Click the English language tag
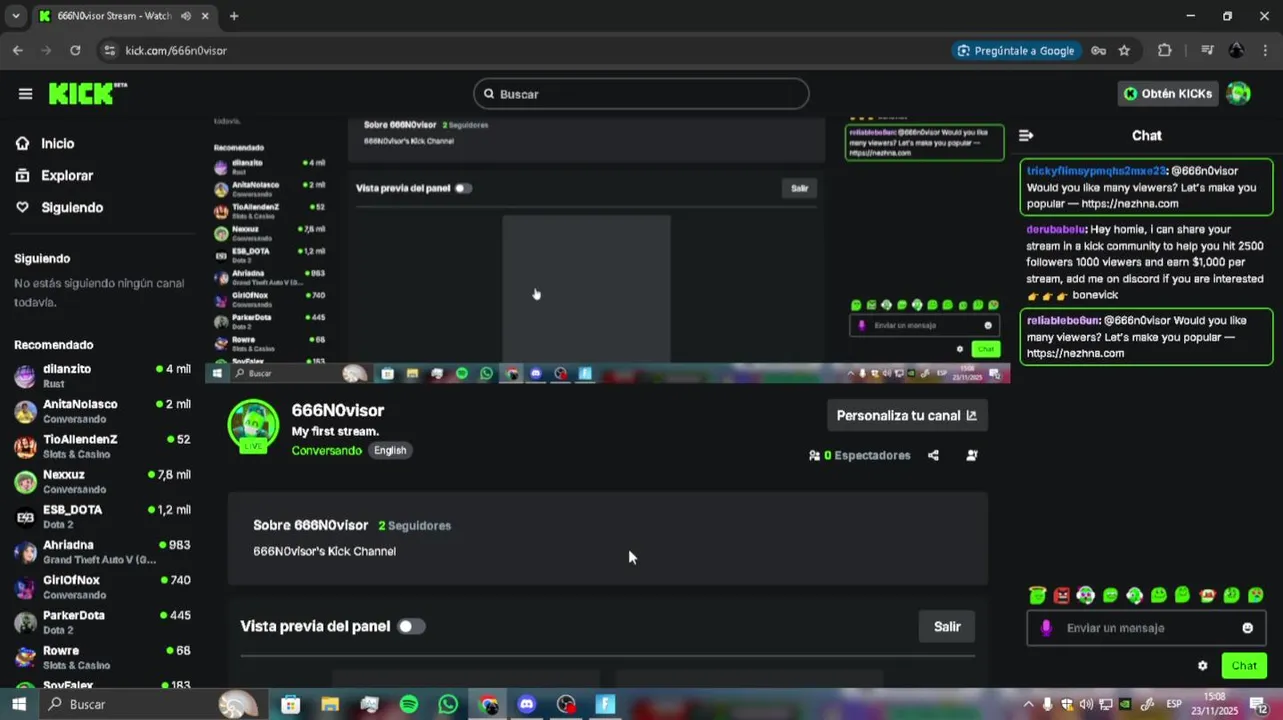 click(x=390, y=450)
